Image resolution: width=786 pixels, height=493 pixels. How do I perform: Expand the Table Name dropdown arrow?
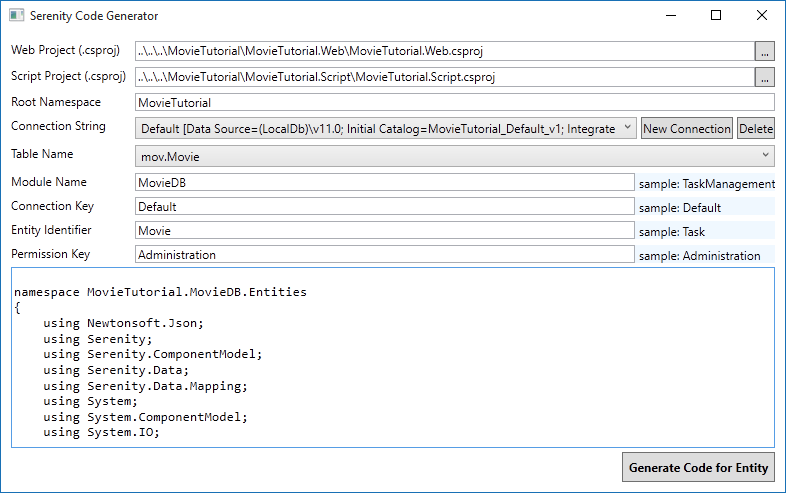tap(765, 155)
